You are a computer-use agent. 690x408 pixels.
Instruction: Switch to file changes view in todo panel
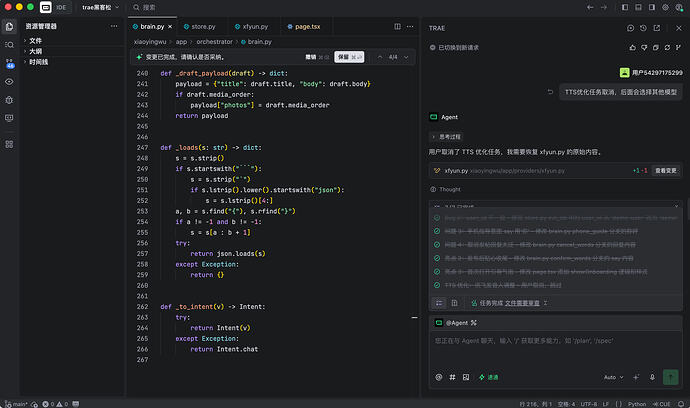(x=455, y=303)
